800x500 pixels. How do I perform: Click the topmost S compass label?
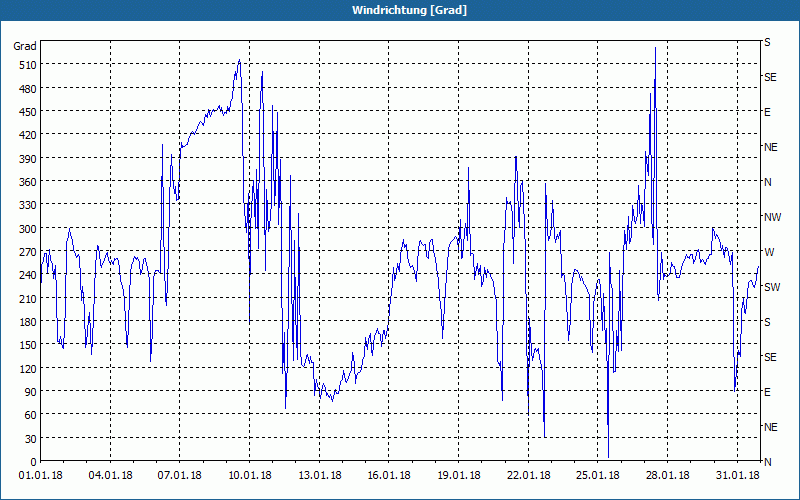coord(767,42)
